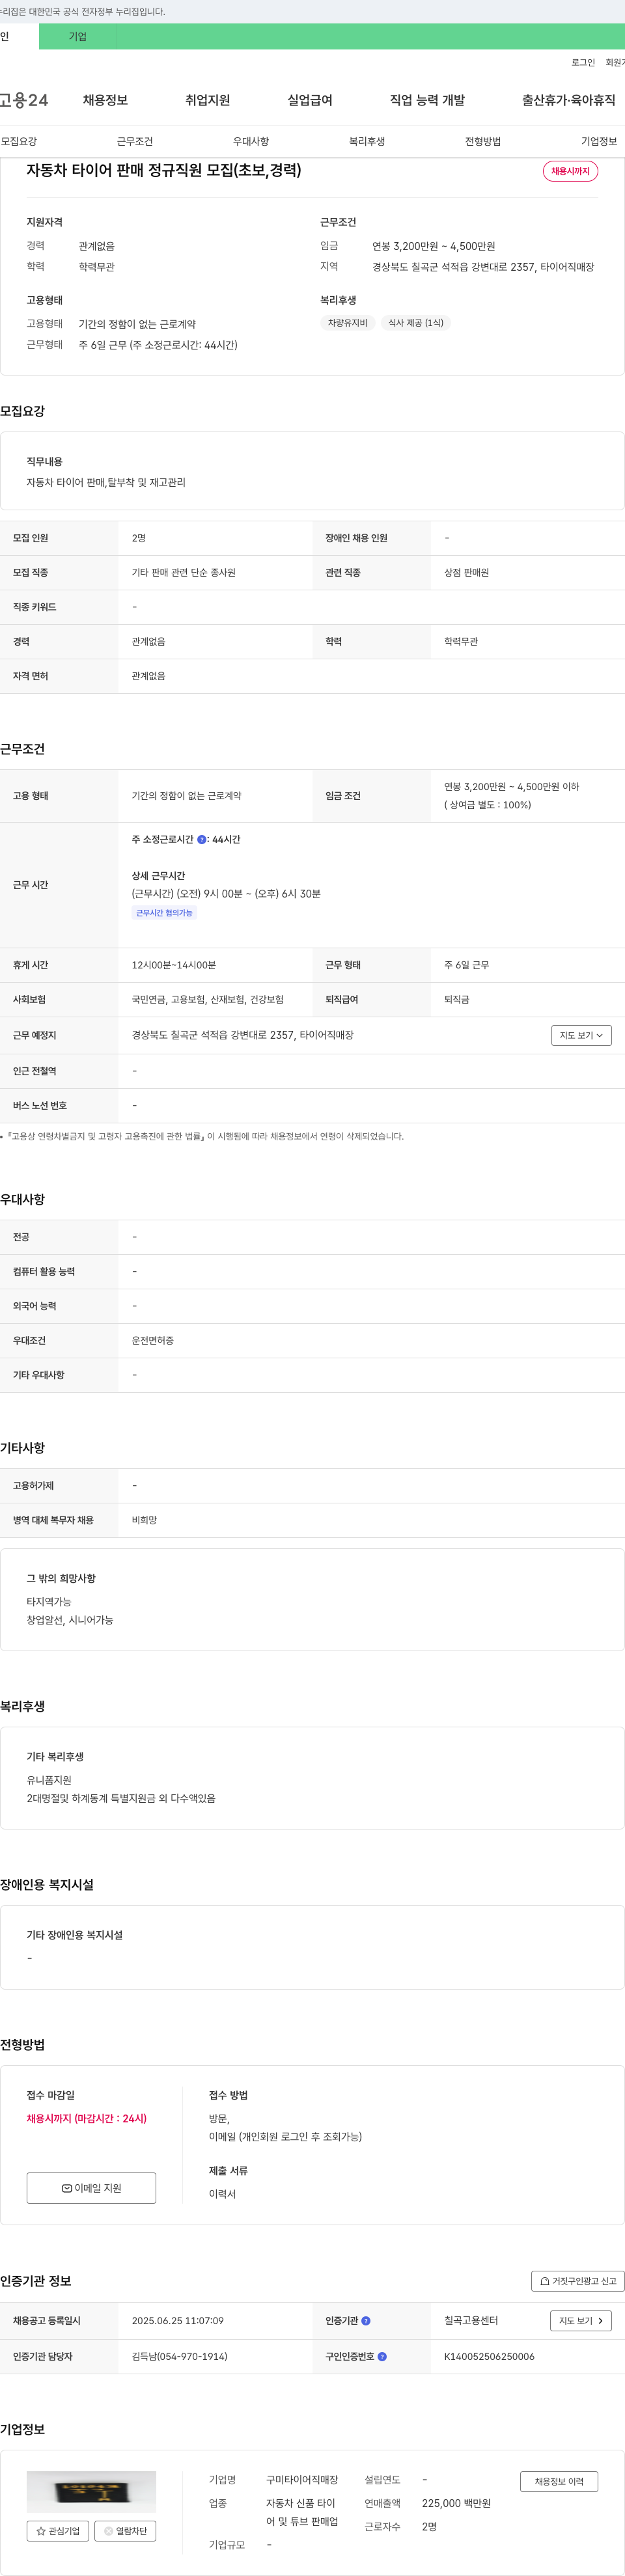Screen dimensions: 625x2576
Task: Block company via 열람차단 button
Action: pyautogui.click(x=125, y=2531)
